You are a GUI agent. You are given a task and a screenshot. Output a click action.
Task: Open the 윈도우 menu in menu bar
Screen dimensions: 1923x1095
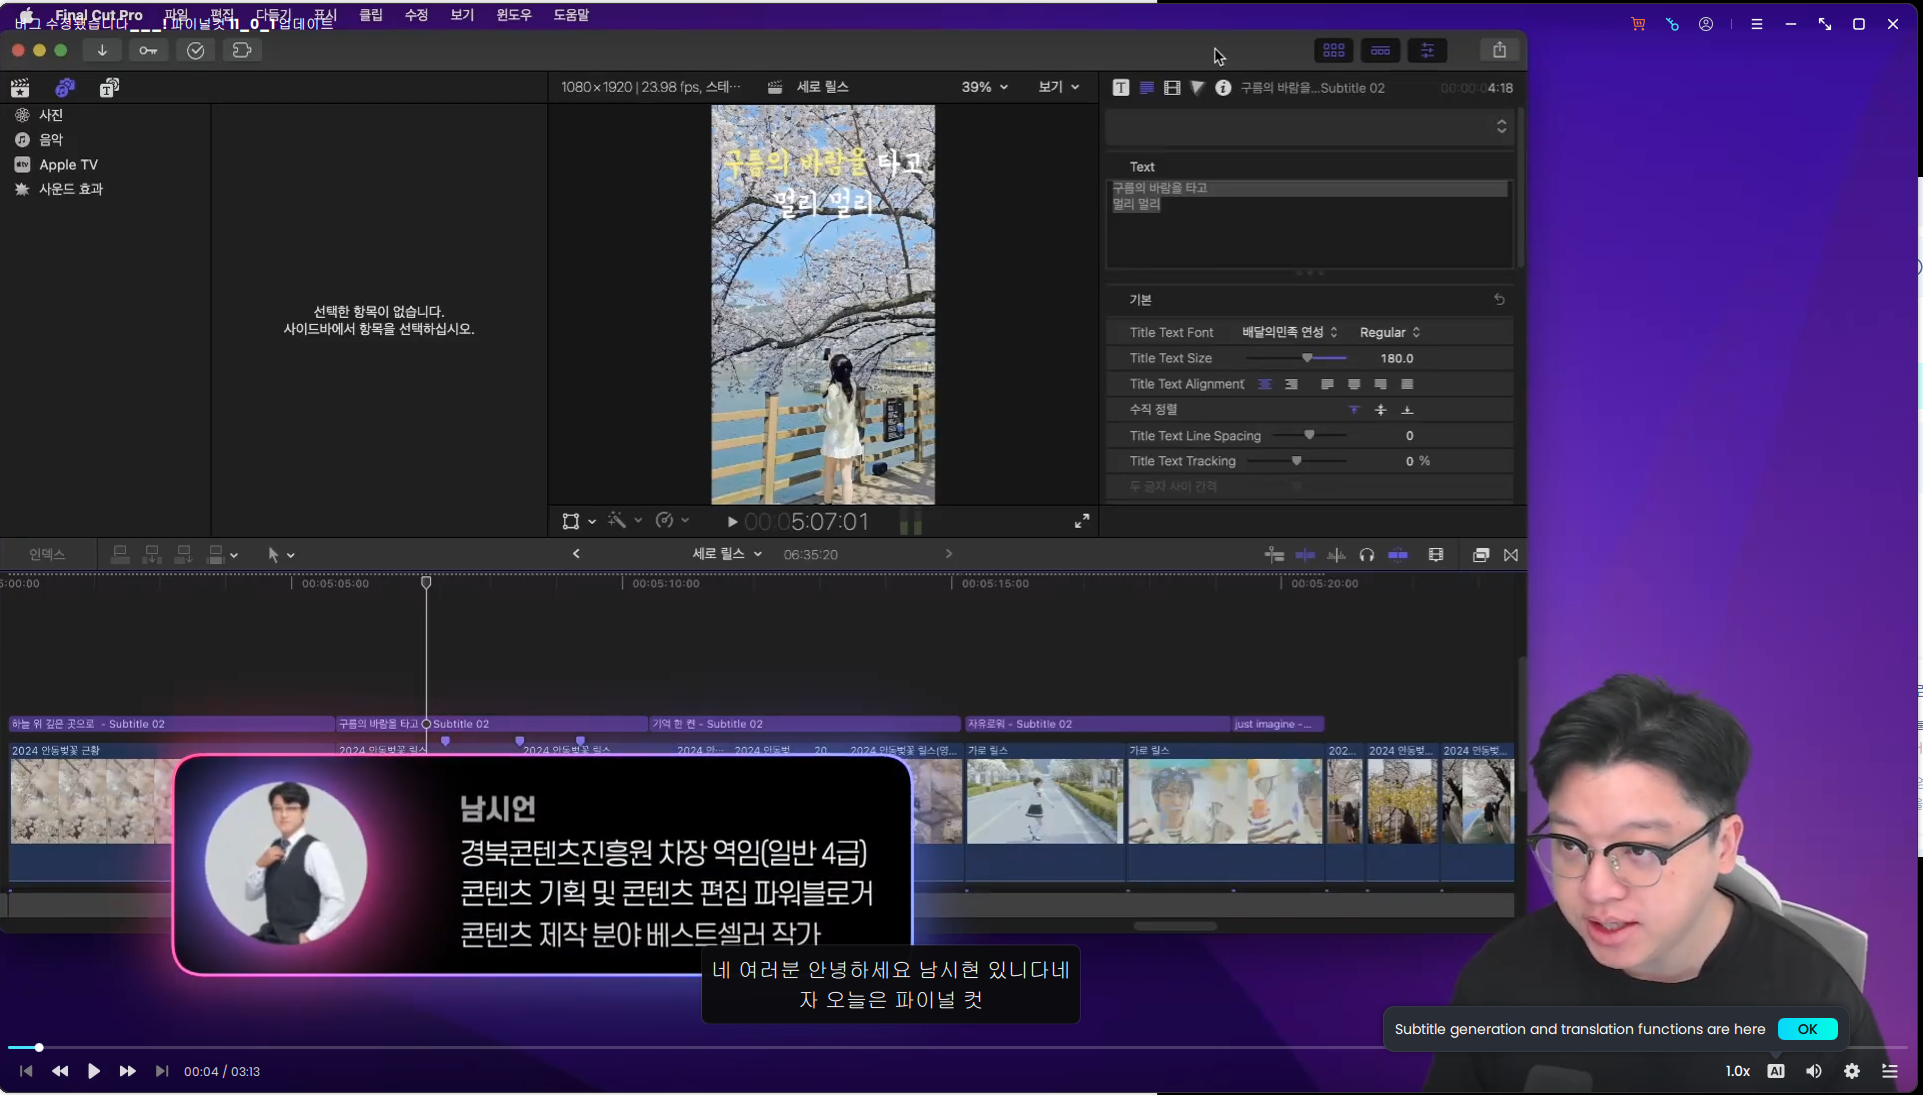coord(513,15)
